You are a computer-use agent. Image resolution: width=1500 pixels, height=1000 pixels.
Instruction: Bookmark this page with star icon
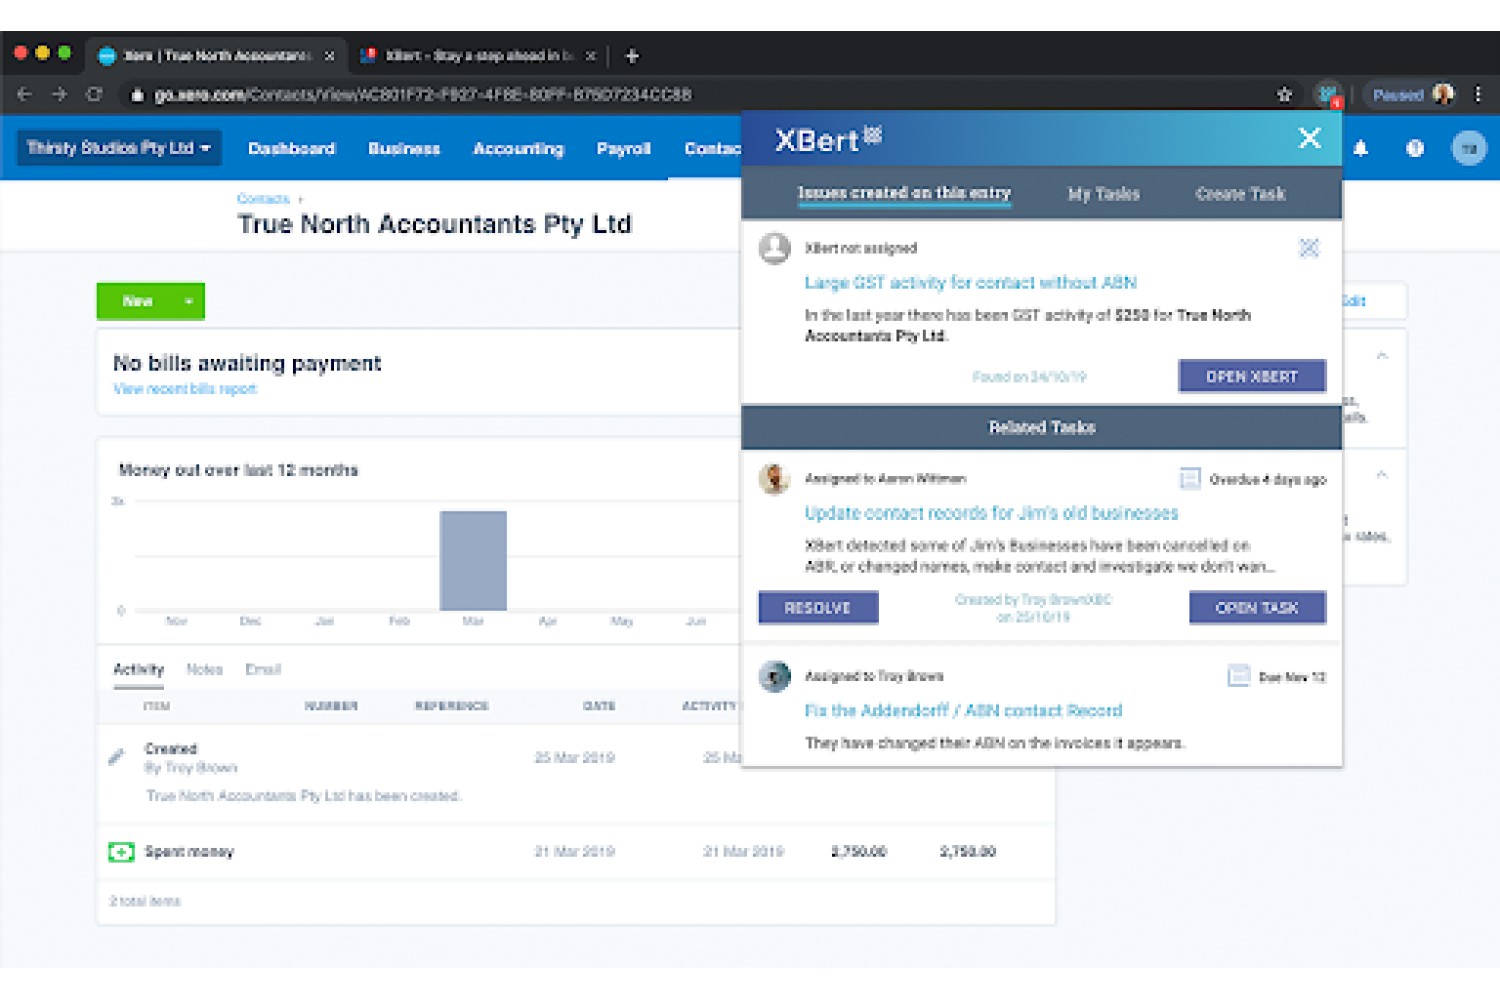(x=1285, y=95)
